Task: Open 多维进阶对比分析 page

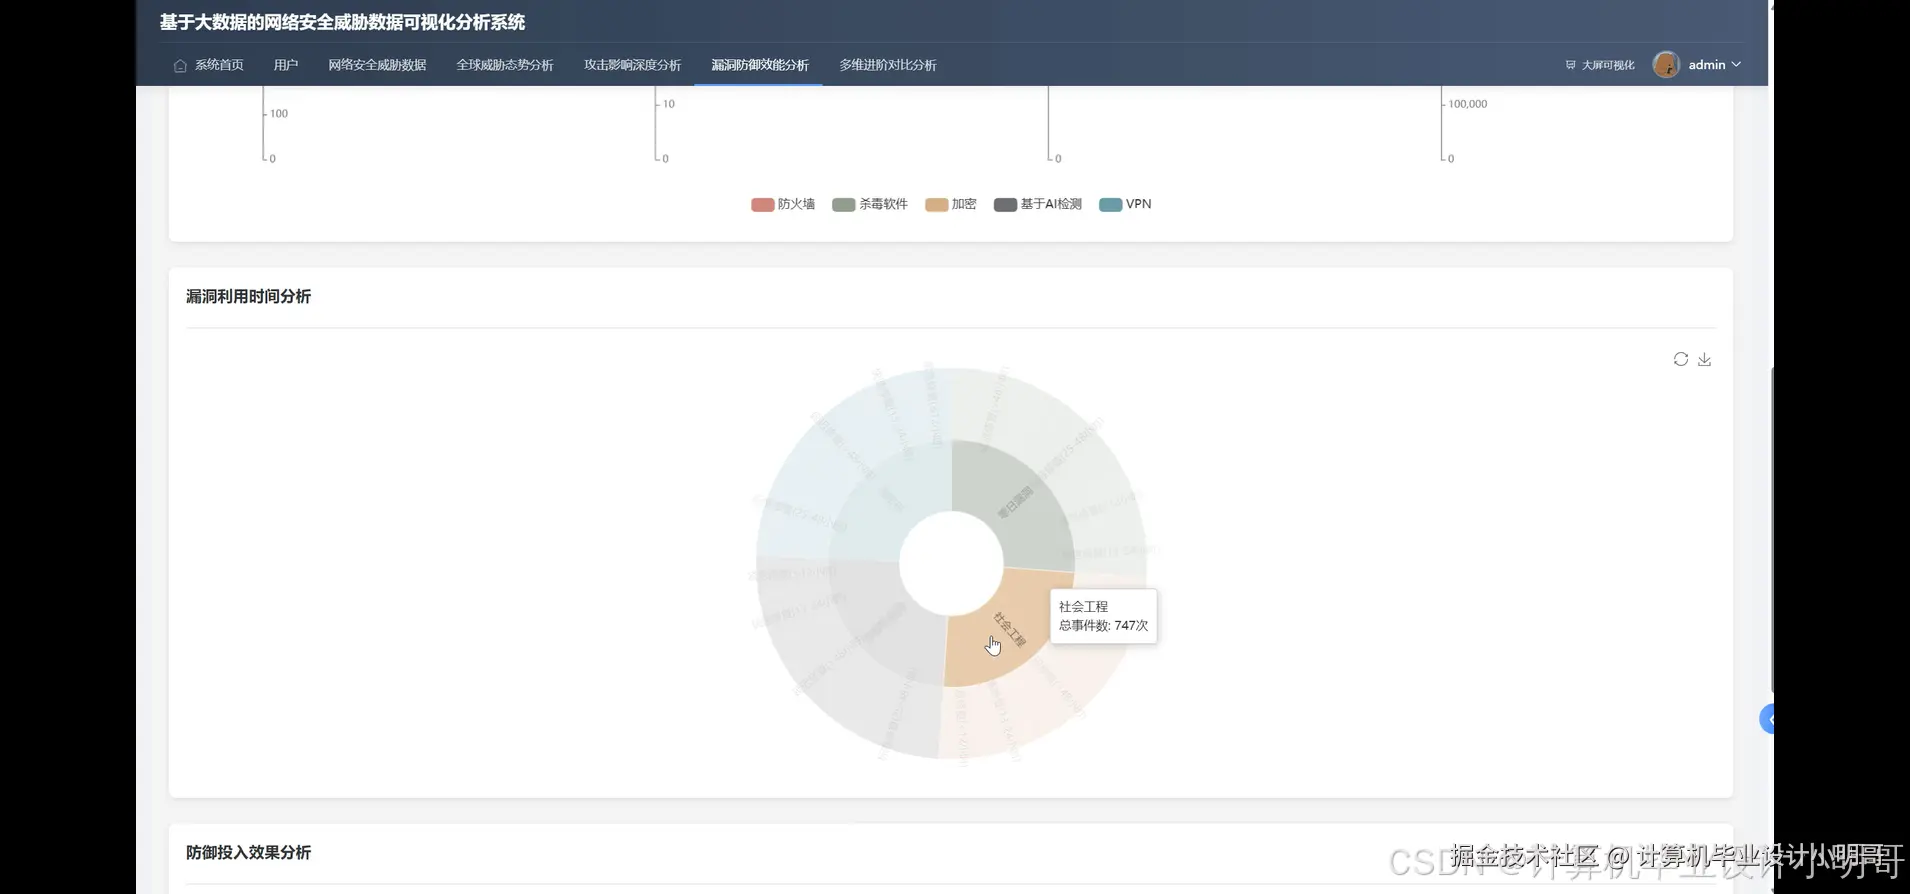Action: point(888,65)
